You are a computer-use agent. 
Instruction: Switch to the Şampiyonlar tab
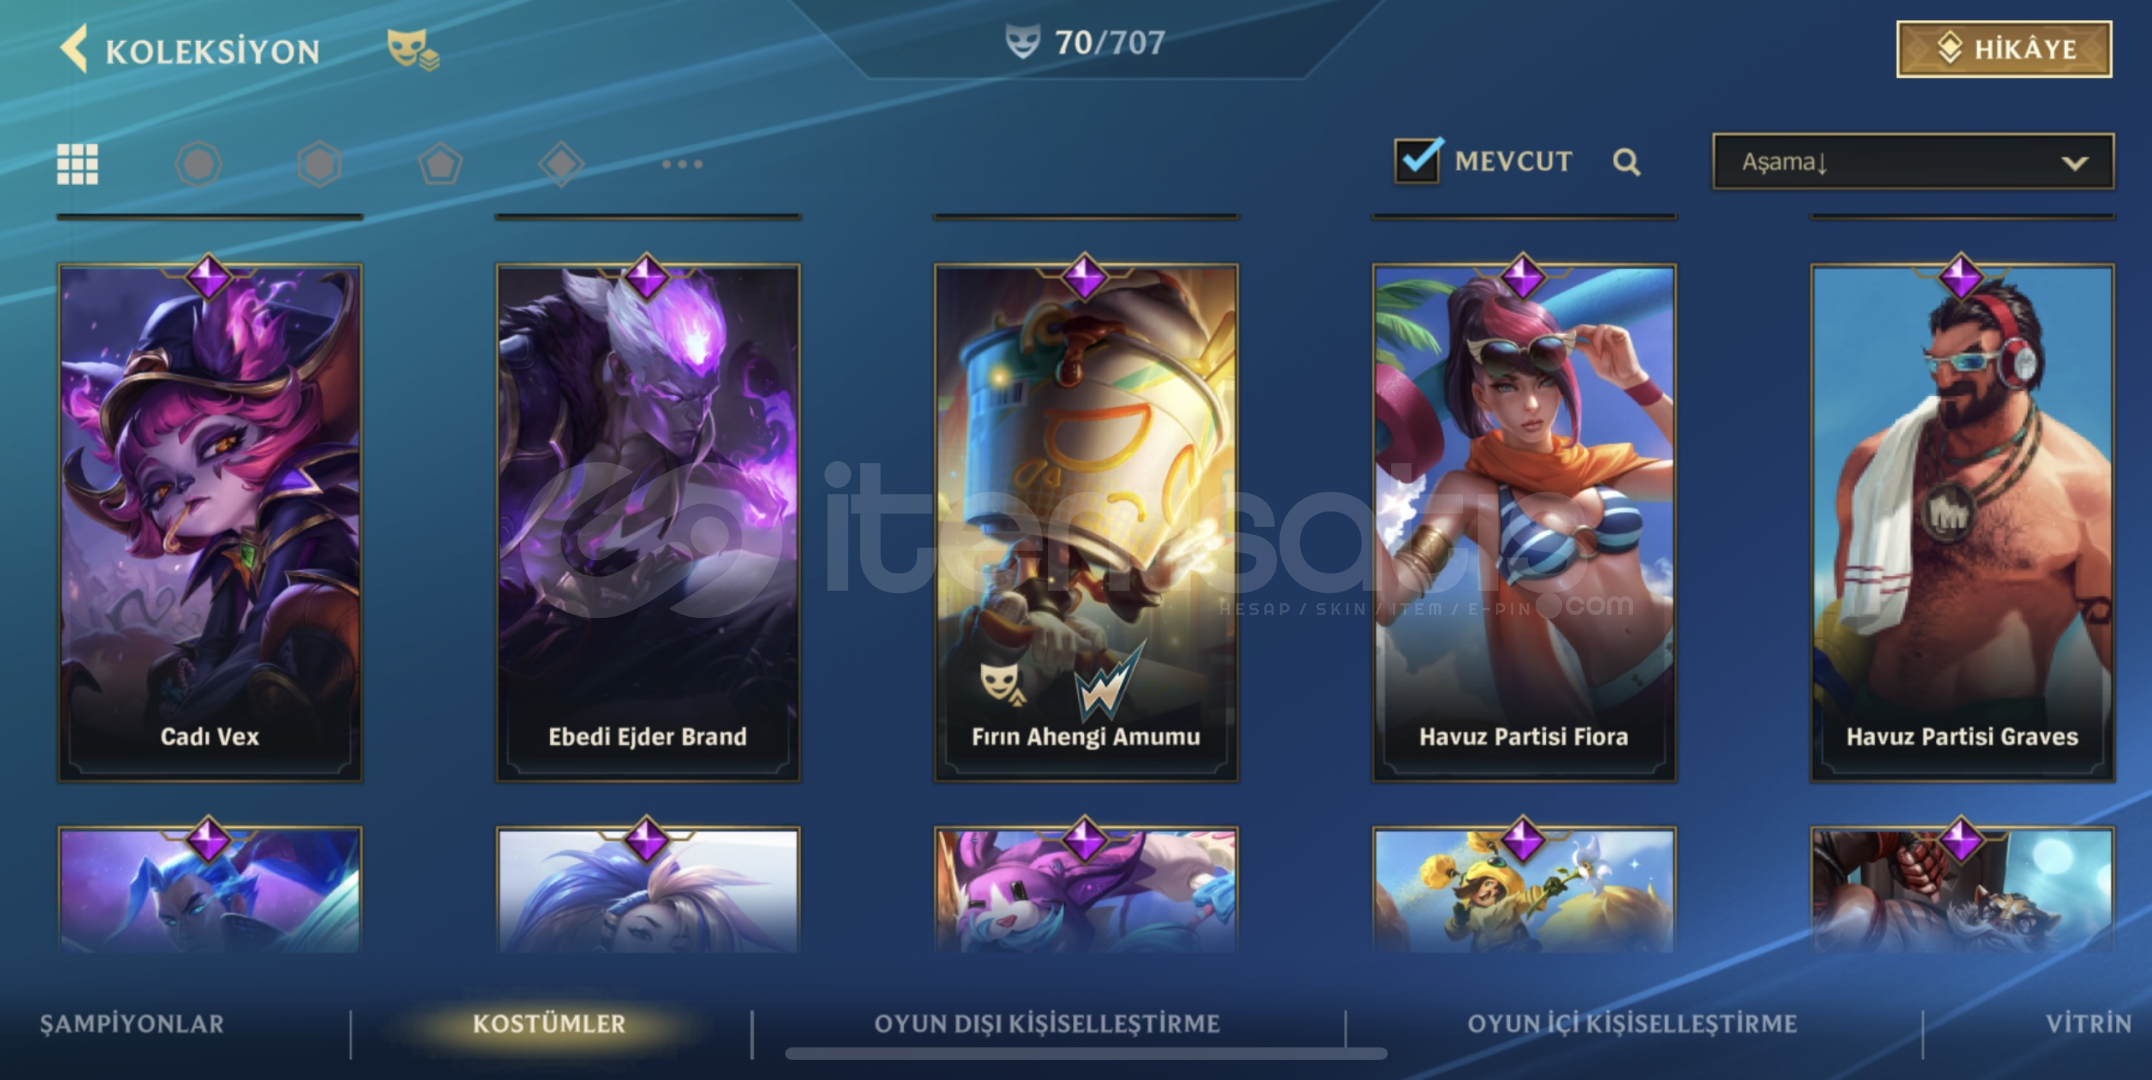[x=132, y=1024]
